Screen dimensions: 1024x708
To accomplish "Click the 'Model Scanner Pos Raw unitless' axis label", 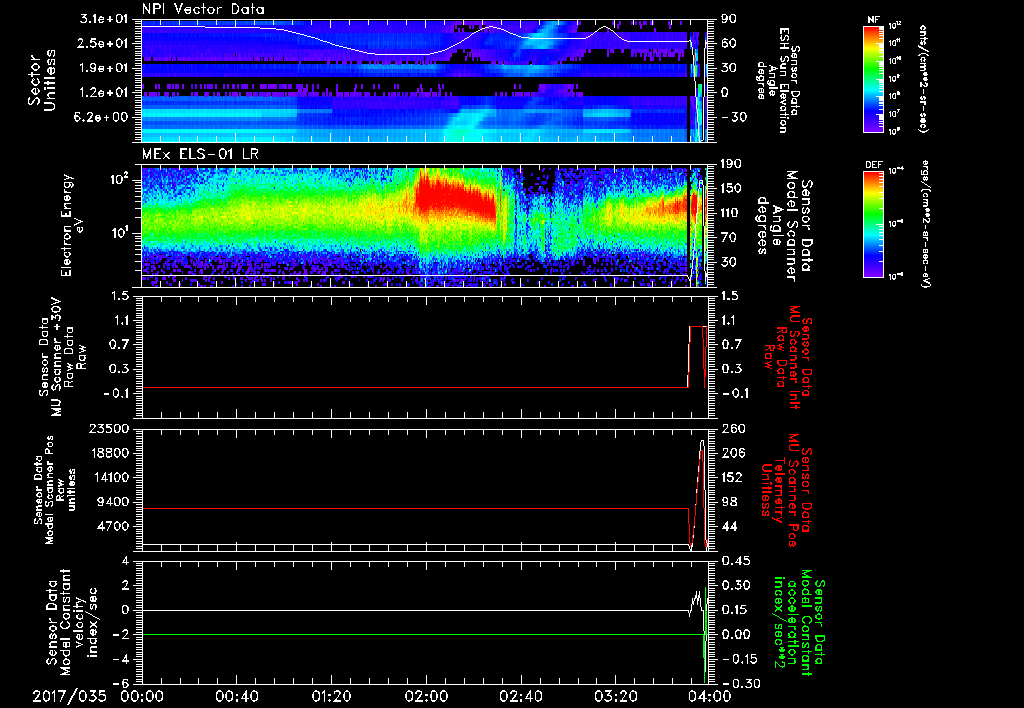I will (x=54, y=490).
